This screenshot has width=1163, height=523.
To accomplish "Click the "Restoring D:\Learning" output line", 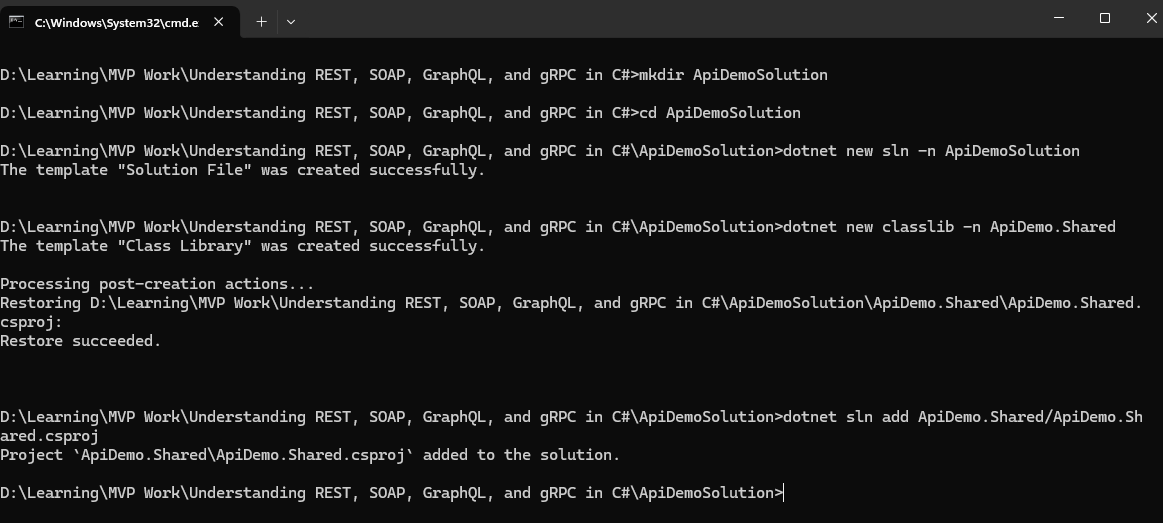I will pos(570,303).
